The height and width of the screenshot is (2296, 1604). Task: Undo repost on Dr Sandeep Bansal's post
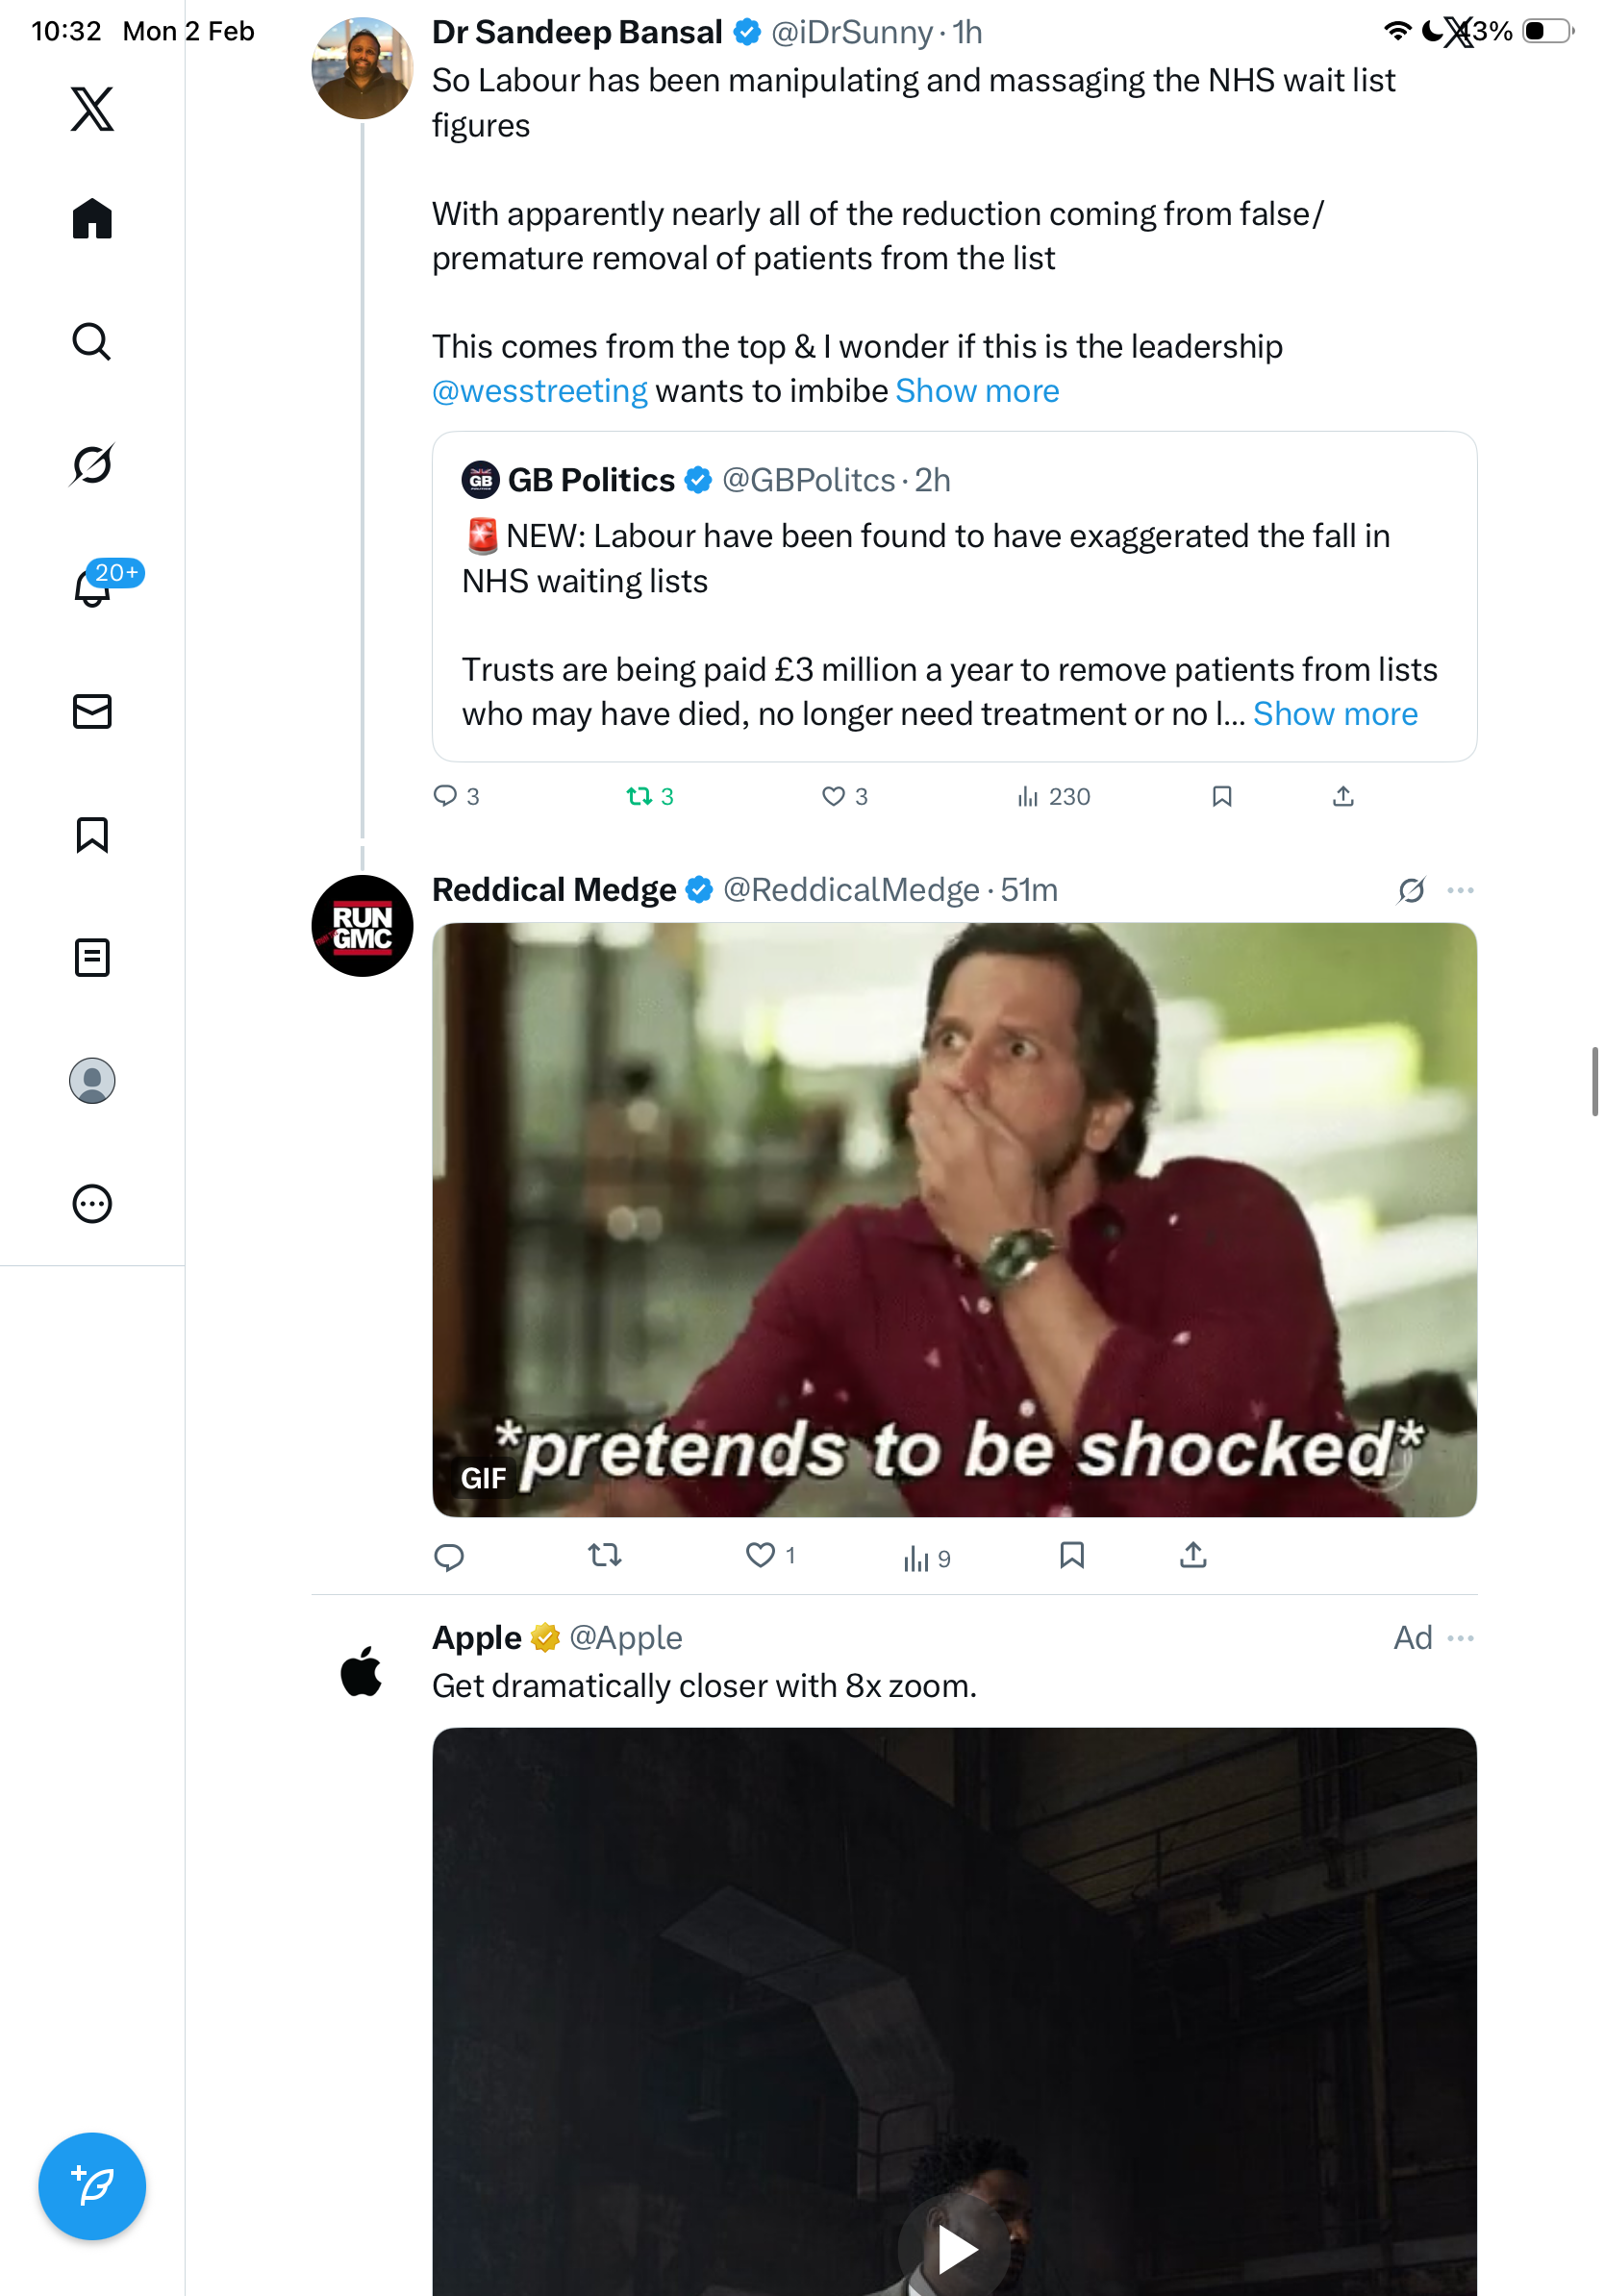click(639, 796)
